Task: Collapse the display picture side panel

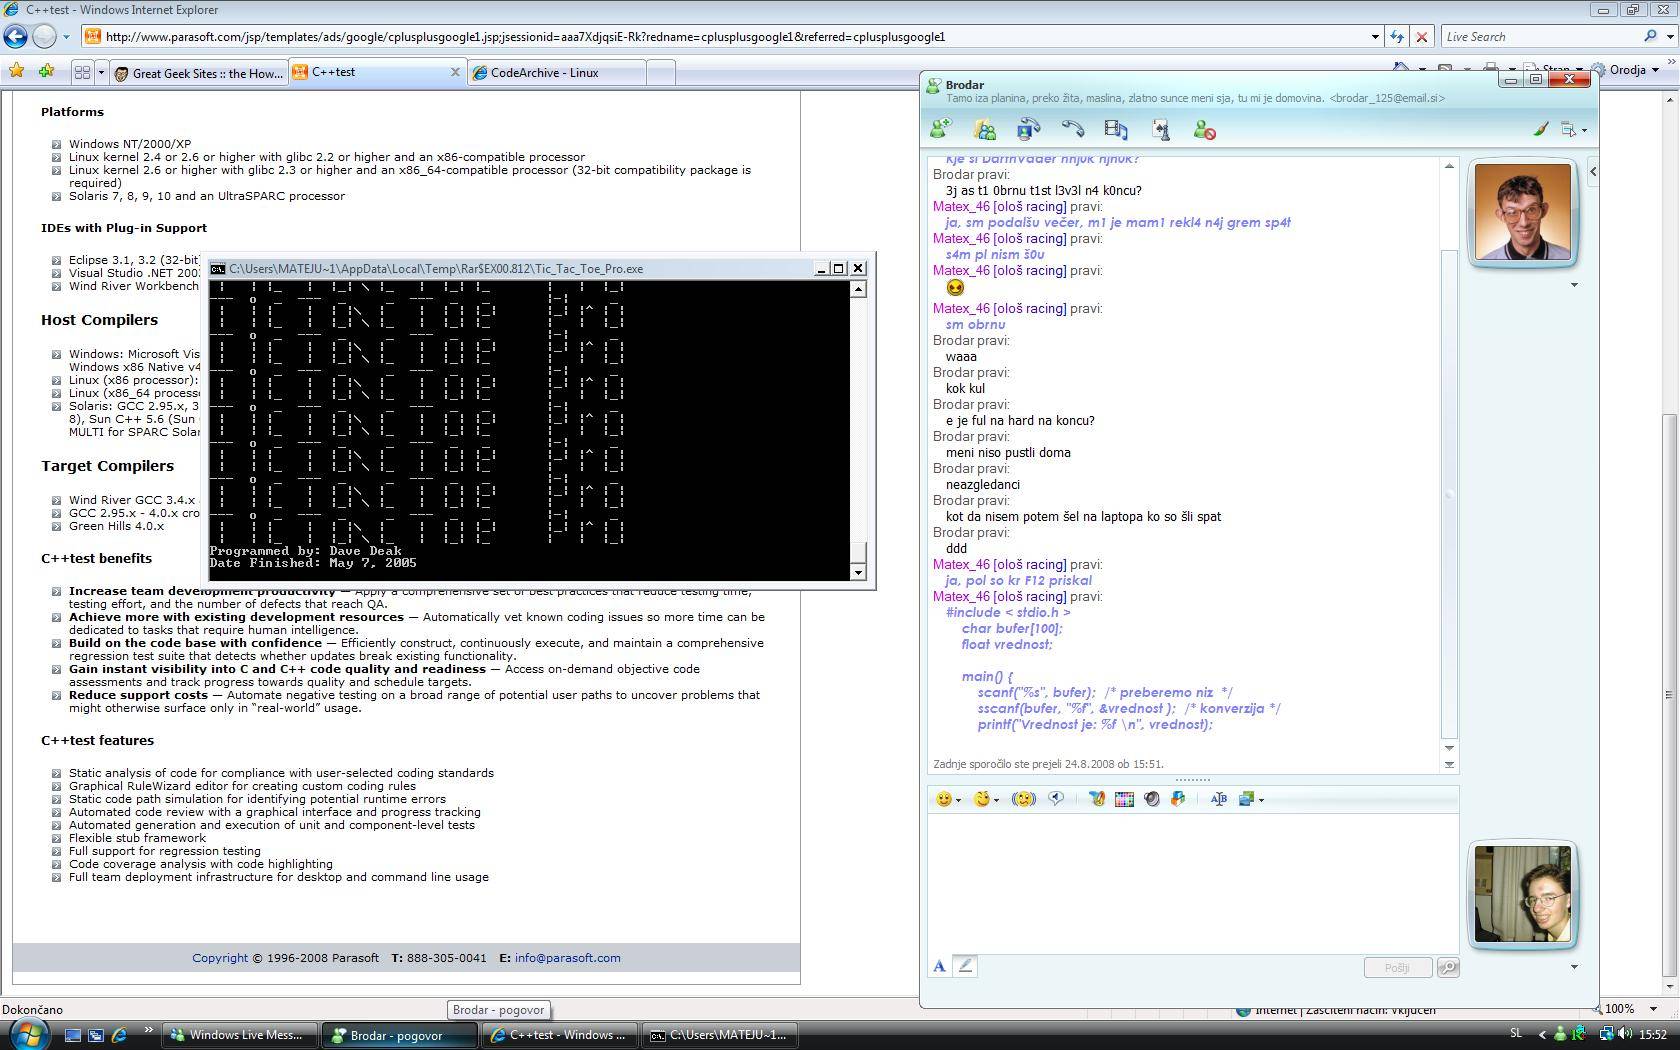Action: tap(1592, 172)
